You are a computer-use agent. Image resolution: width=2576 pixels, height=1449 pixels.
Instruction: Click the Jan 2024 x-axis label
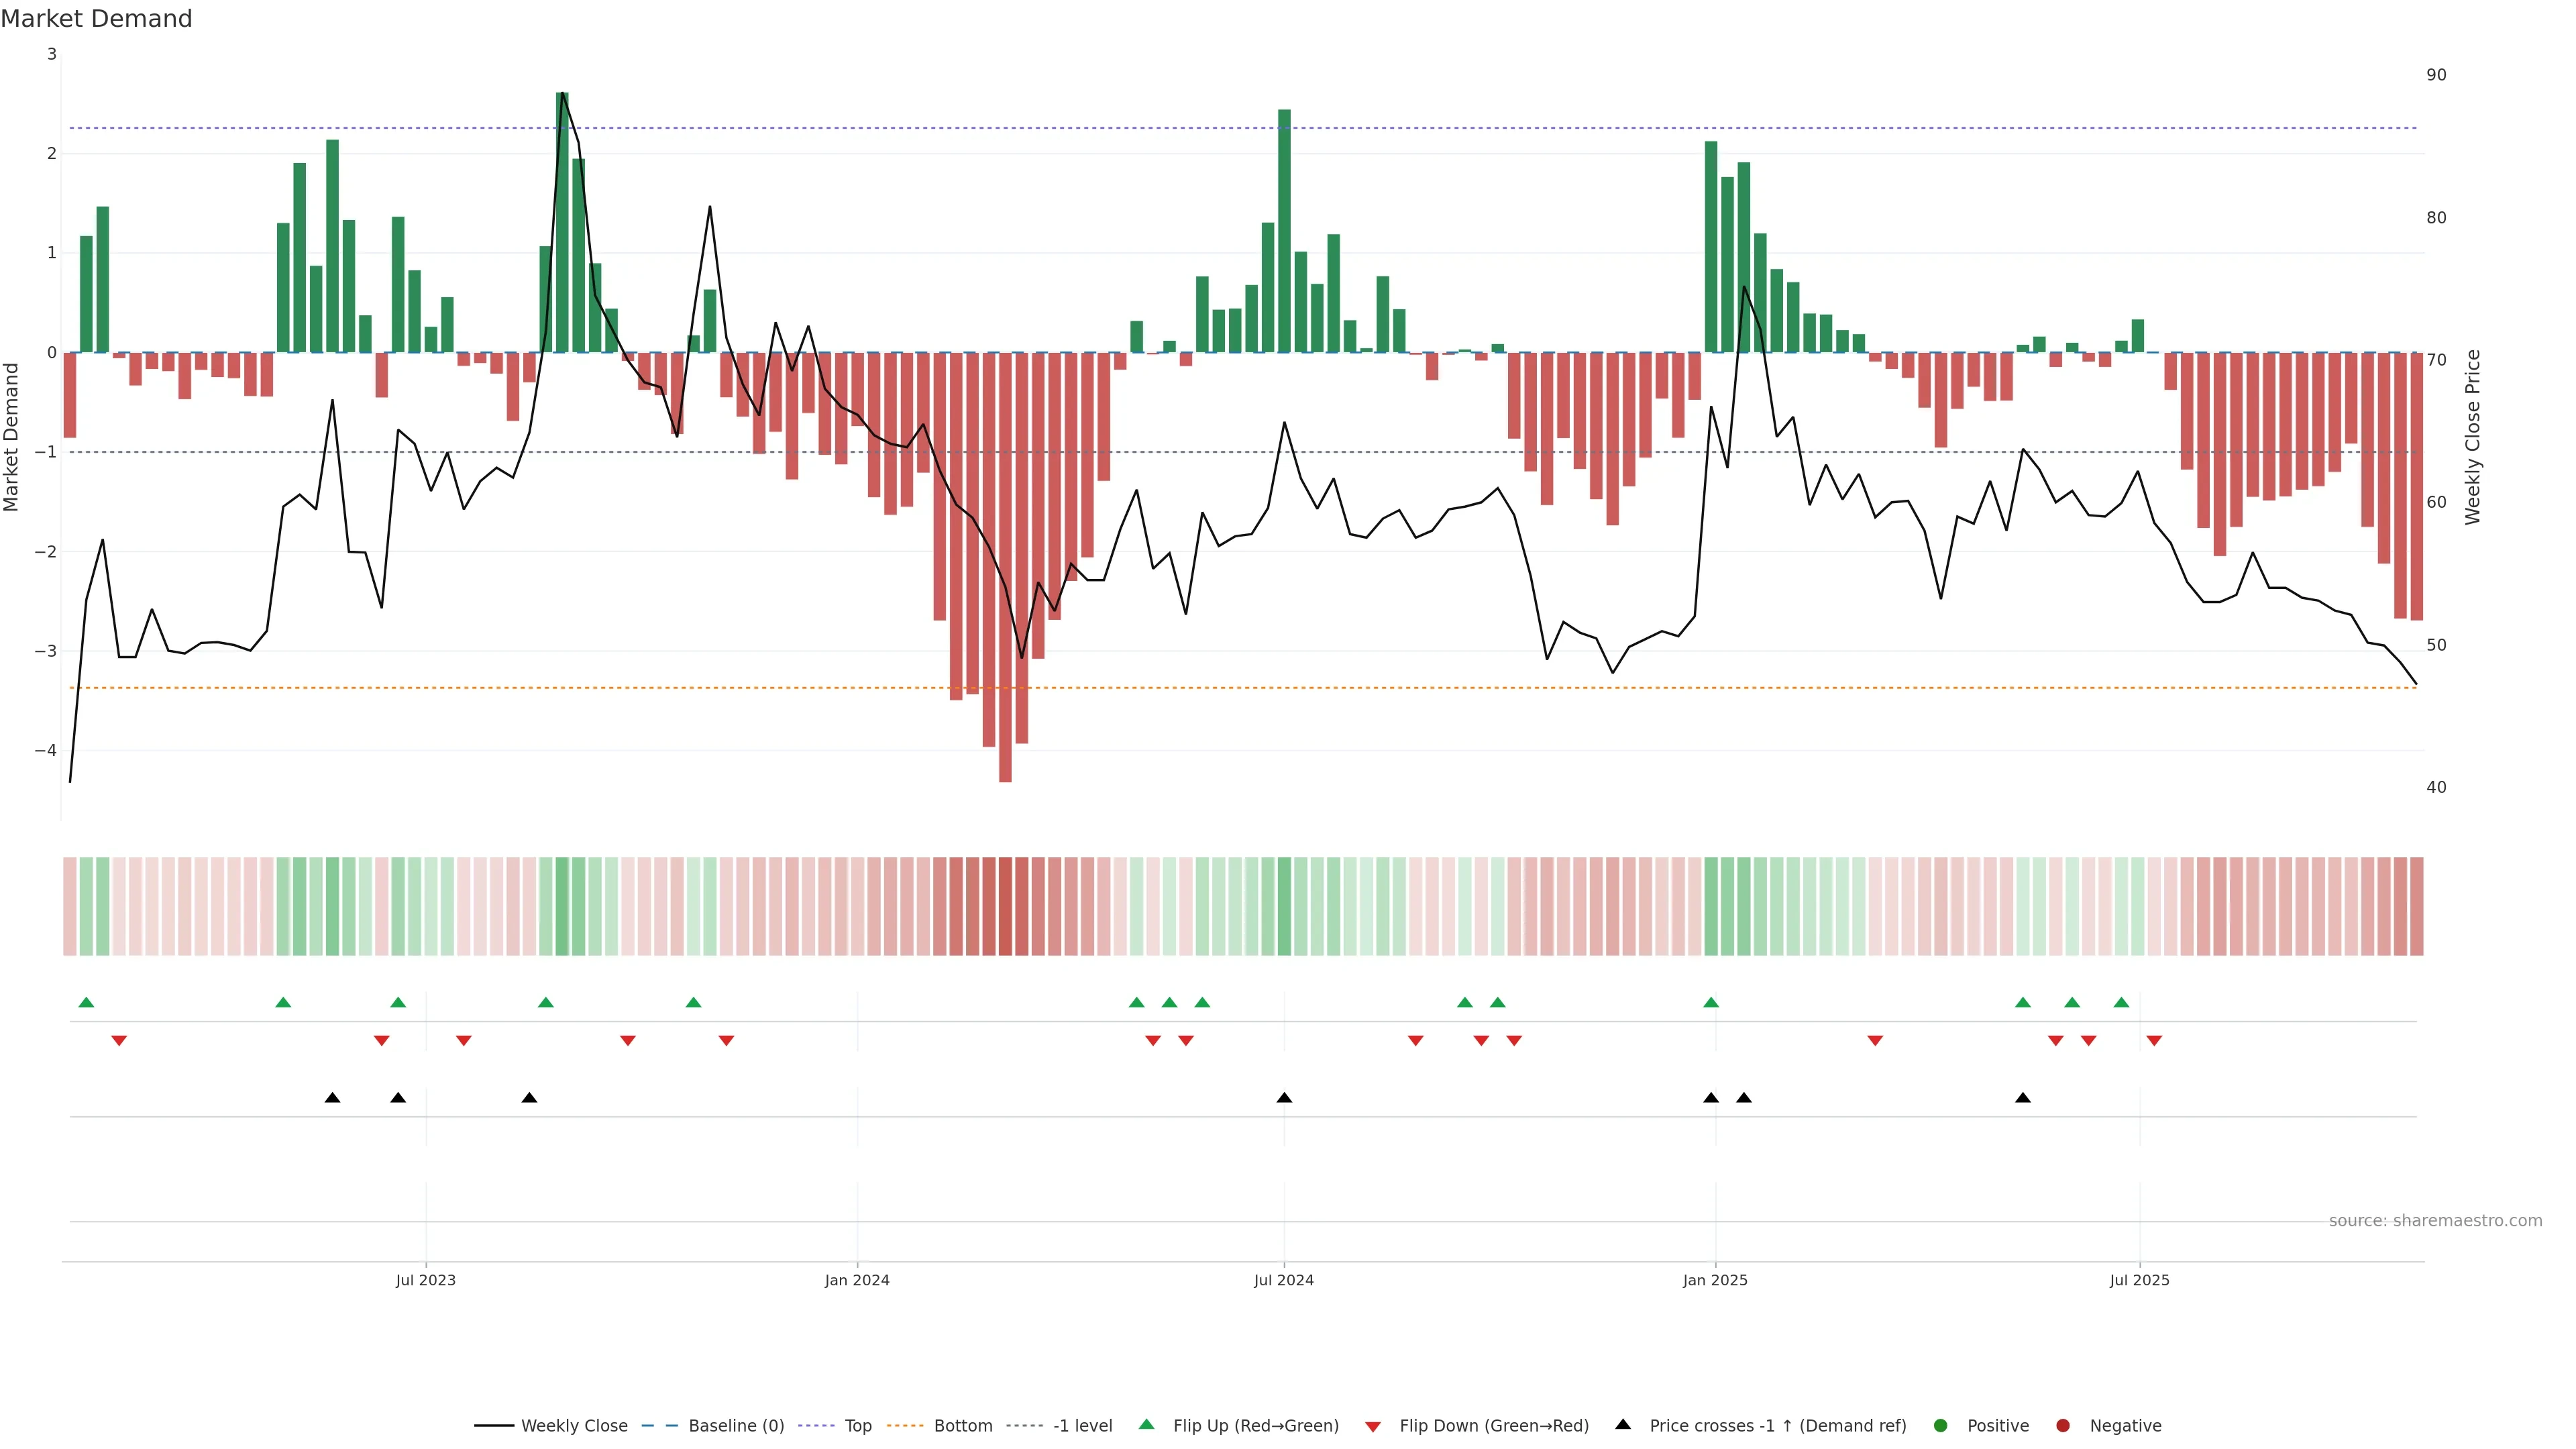[857, 1280]
